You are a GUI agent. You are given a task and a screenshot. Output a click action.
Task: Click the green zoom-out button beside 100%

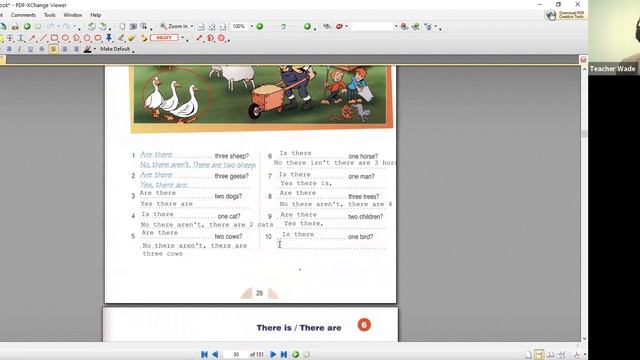point(260,27)
